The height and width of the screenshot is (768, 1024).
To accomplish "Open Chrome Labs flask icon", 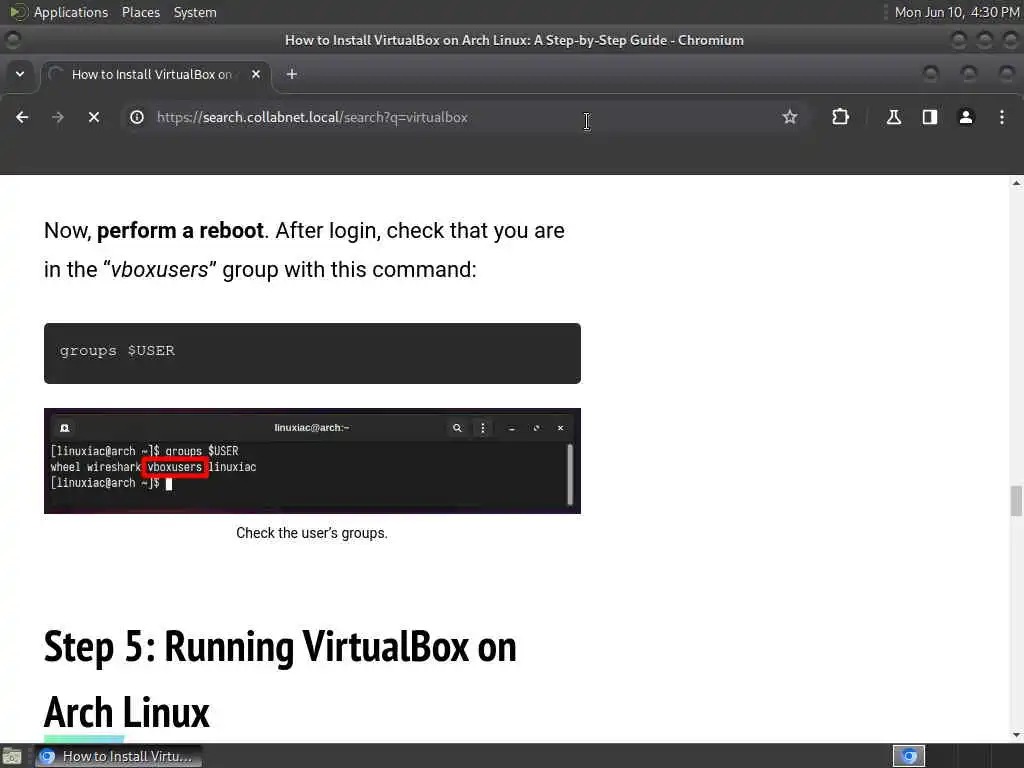I will [893, 118].
